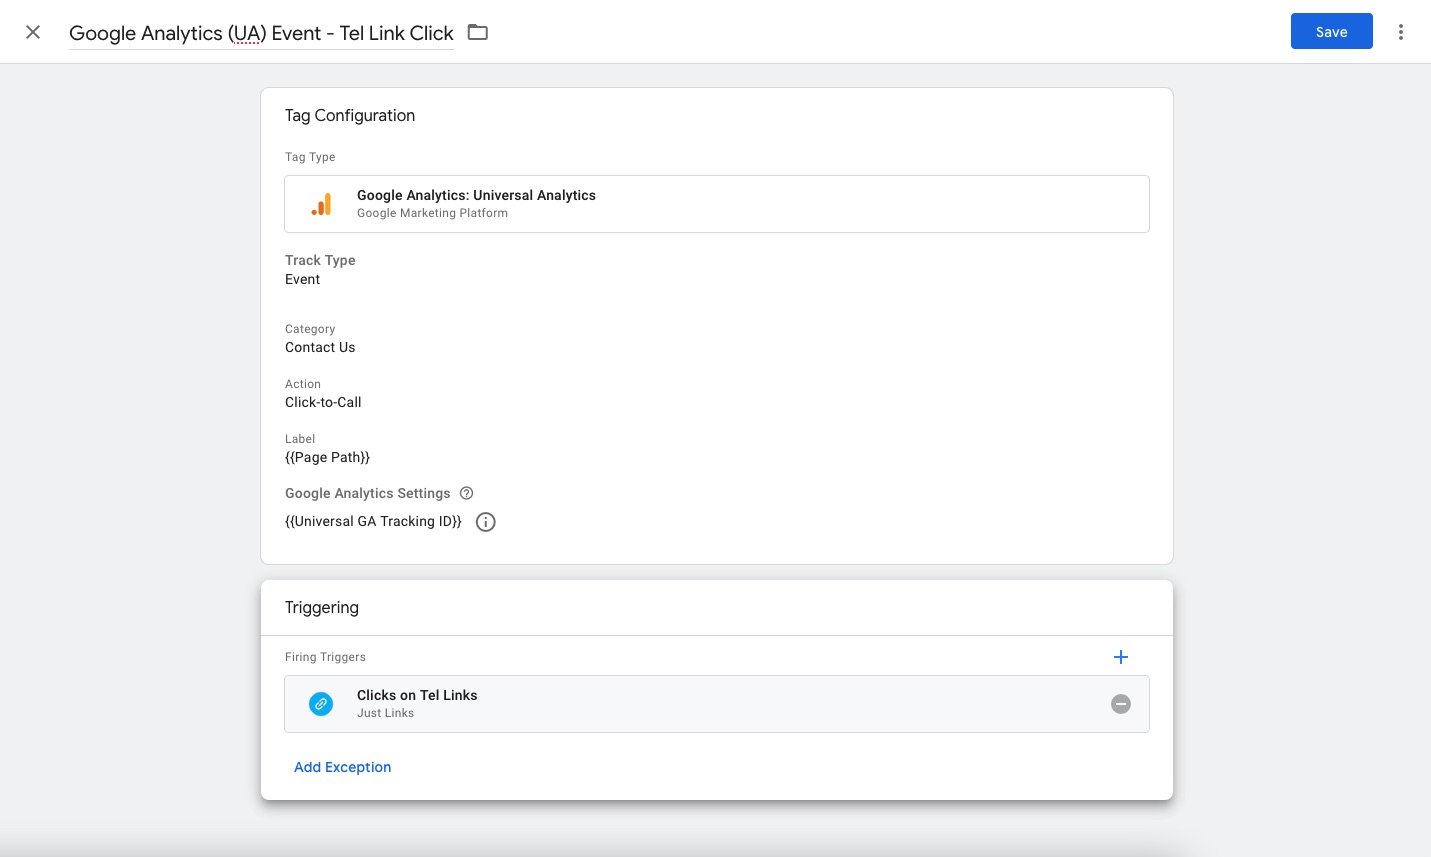Screen dimensions: 1431x857
Task: Open the Universal Analytics tag type card
Action: tap(717, 204)
